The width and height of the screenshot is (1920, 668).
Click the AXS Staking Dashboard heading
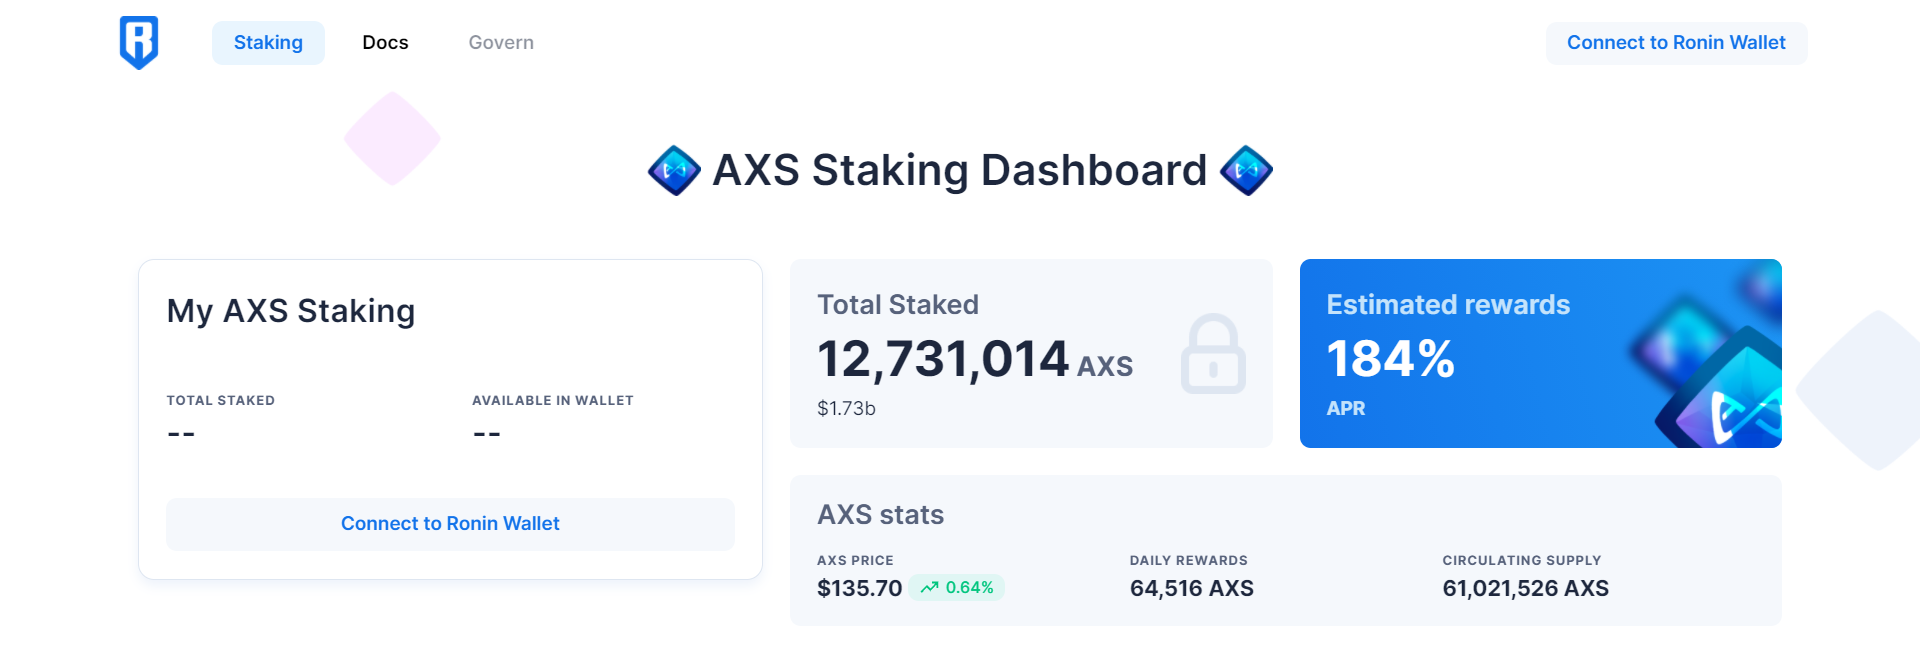[960, 170]
